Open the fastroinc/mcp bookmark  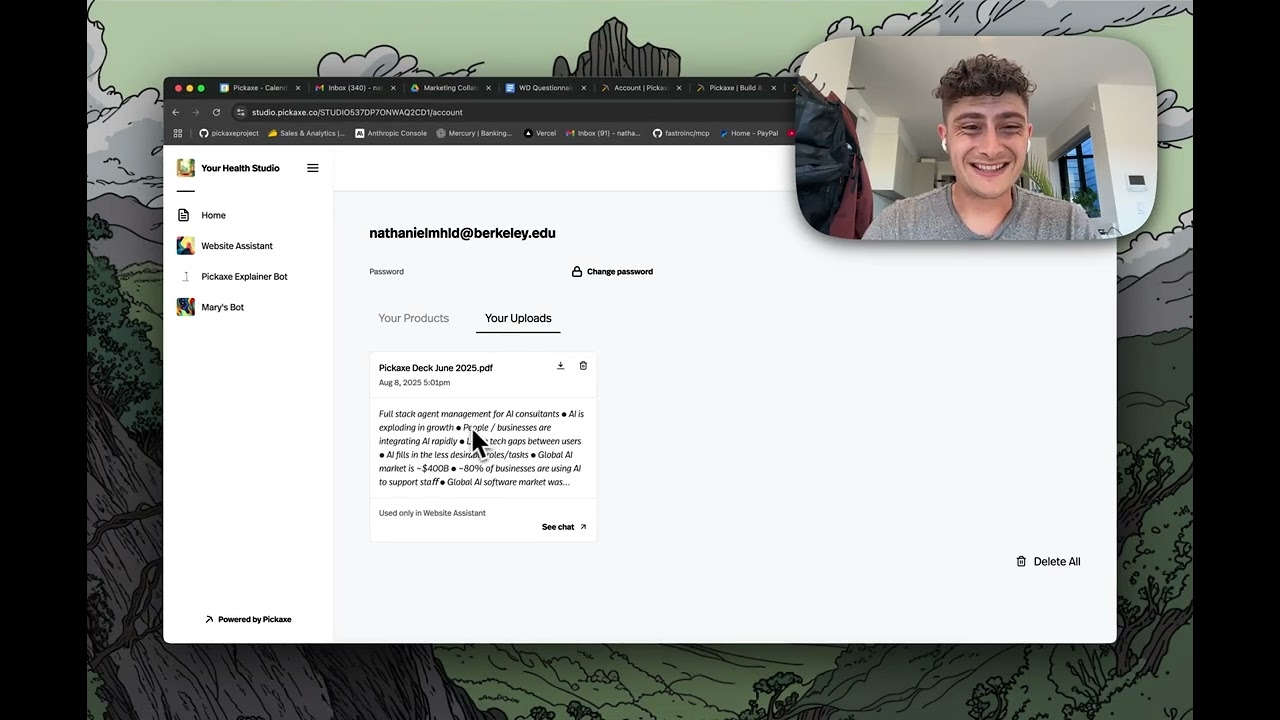(x=681, y=133)
